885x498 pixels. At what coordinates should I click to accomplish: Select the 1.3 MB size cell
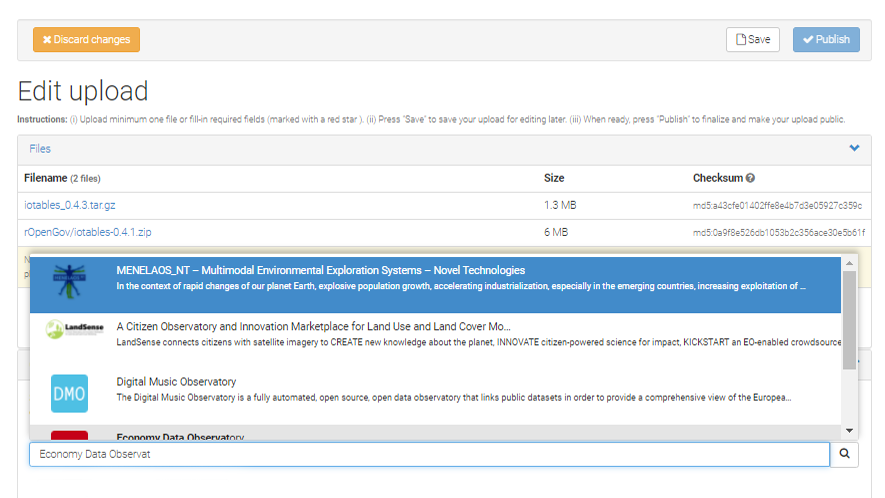pyautogui.click(x=560, y=205)
